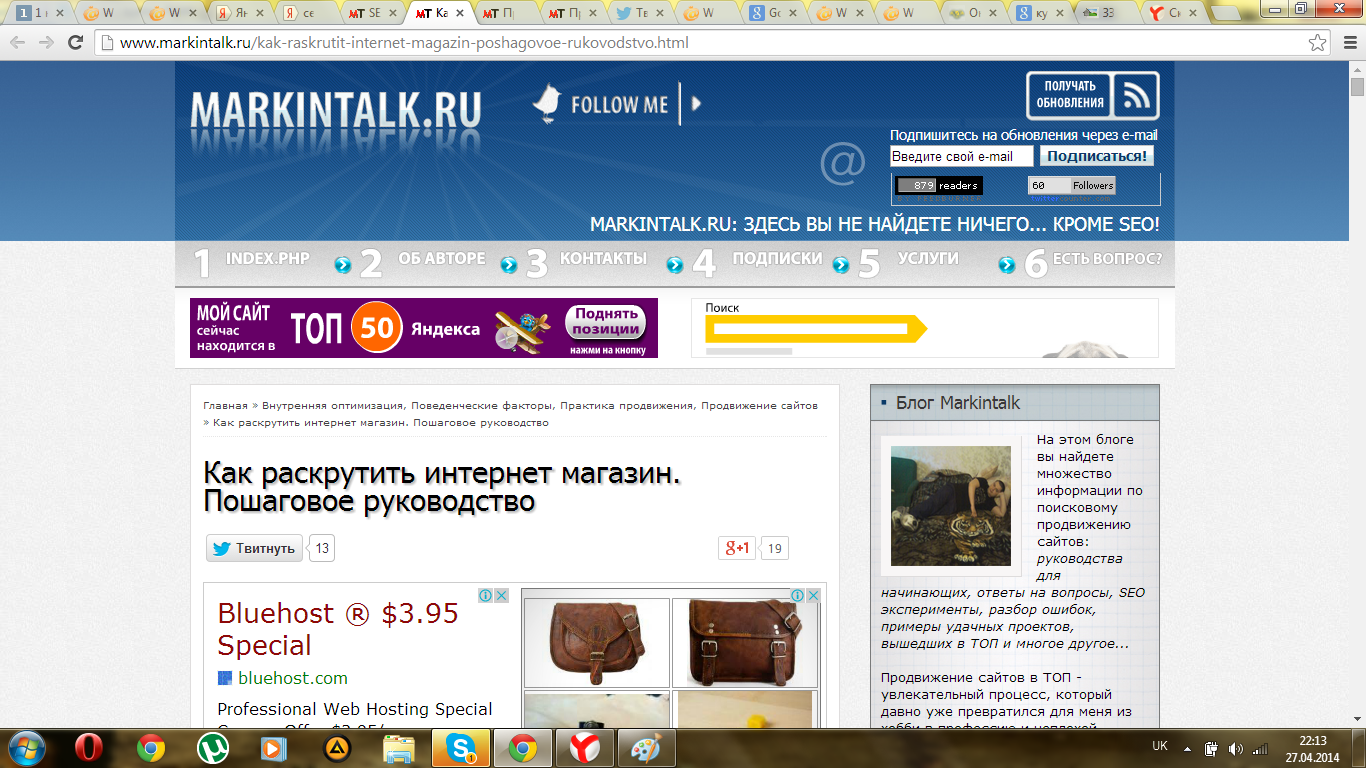Click the 'Введите свой e-mail' input field
The width and height of the screenshot is (1366, 768).
(962, 156)
